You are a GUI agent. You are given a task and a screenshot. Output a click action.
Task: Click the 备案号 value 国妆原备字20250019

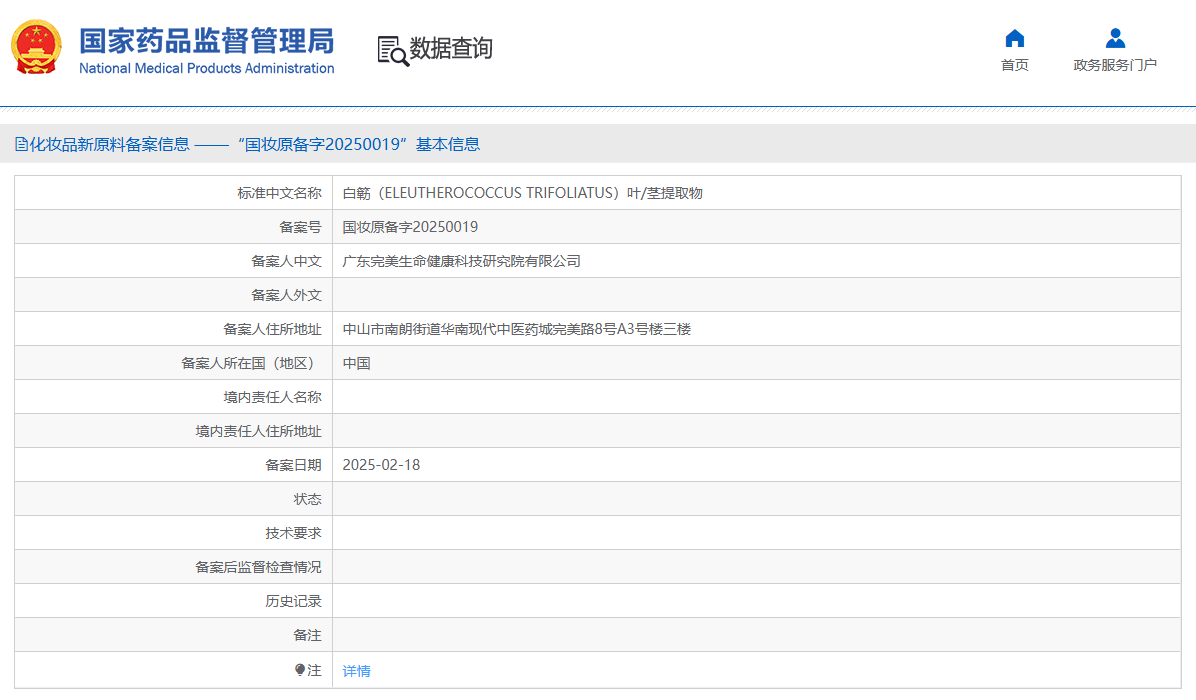(410, 227)
